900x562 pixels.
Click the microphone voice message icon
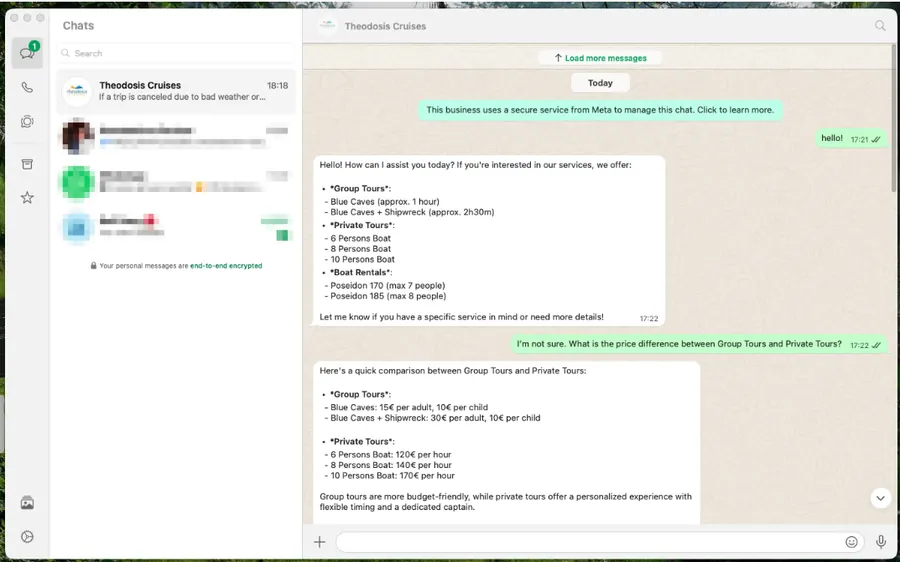click(x=880, y=541)
